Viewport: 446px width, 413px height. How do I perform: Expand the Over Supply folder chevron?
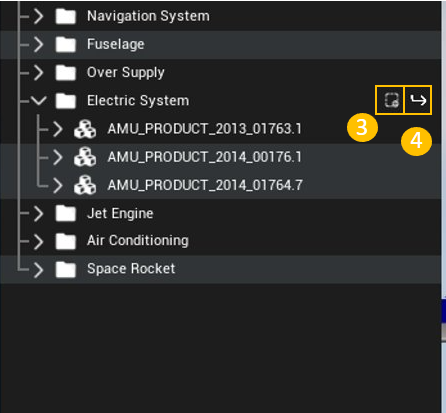point(38,72)
